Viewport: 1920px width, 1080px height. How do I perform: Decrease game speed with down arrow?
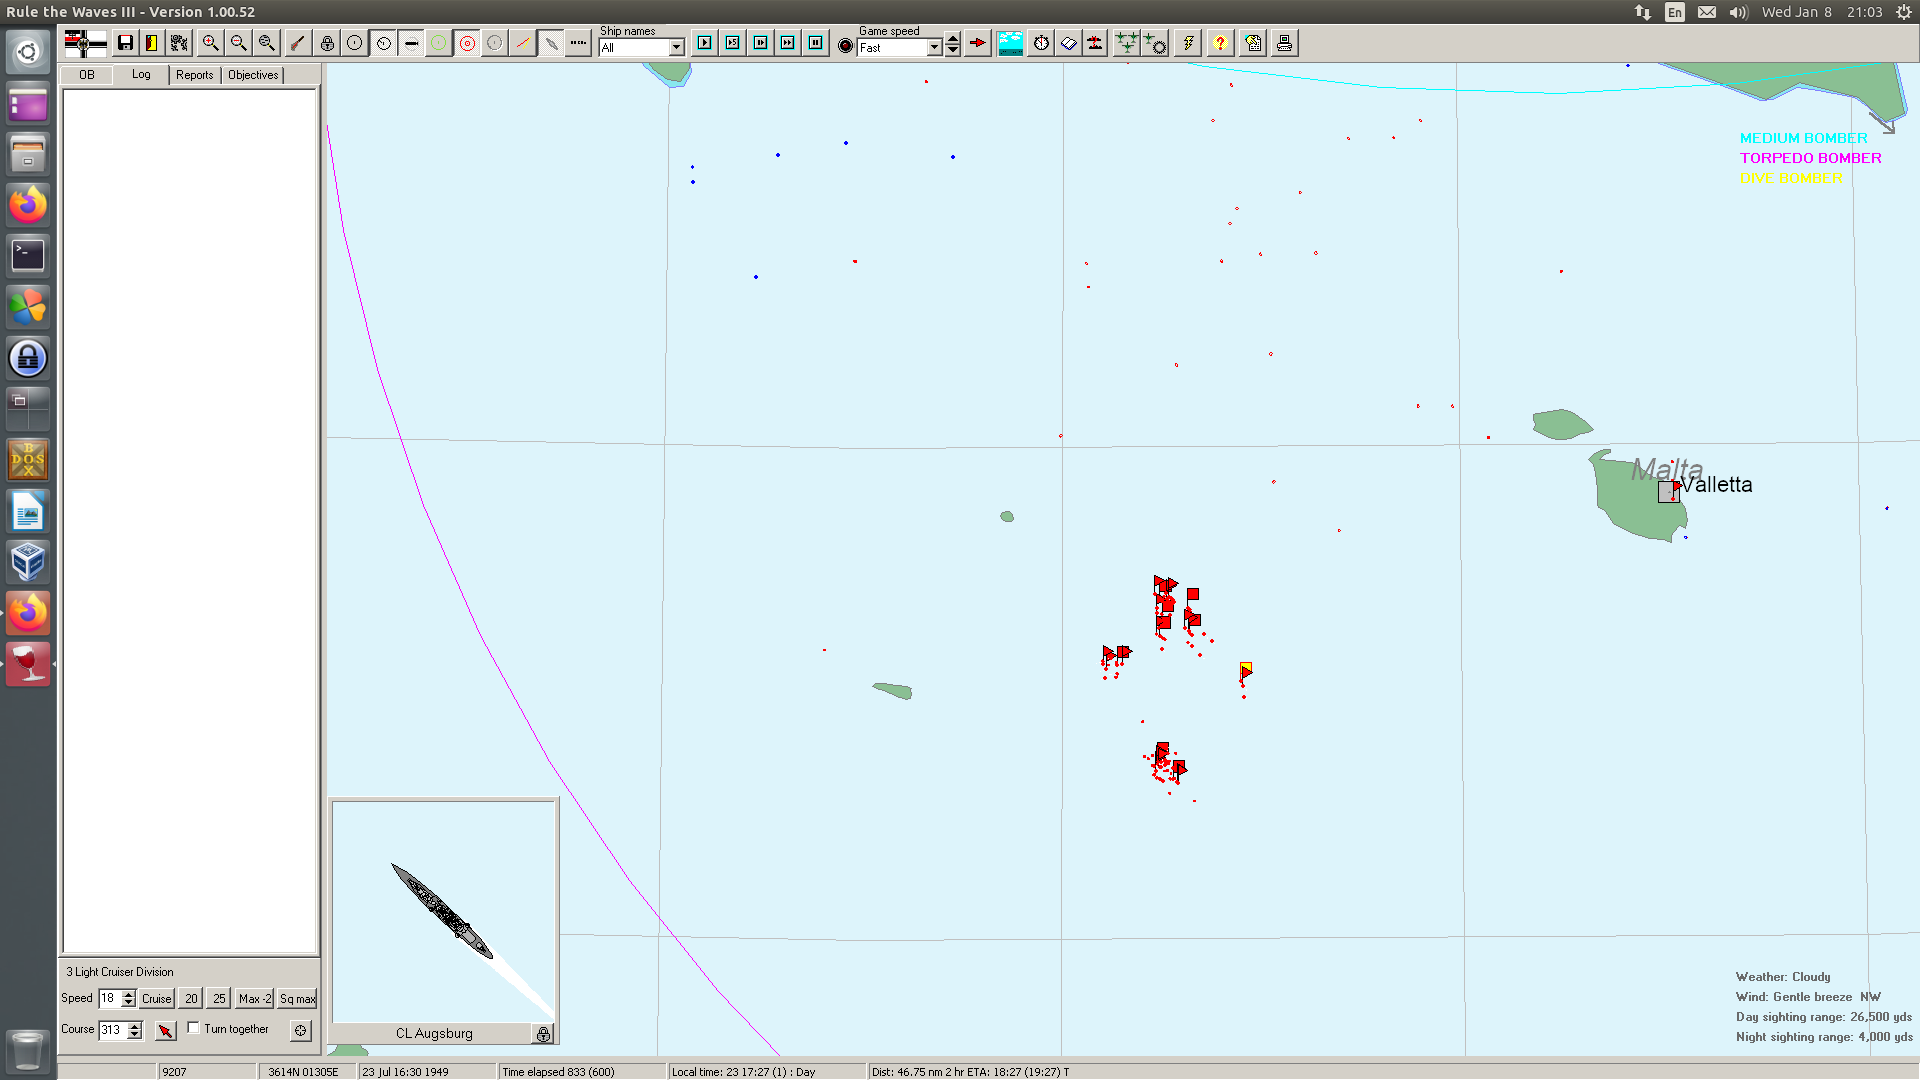pyautogui.click(x=953, y=51)
